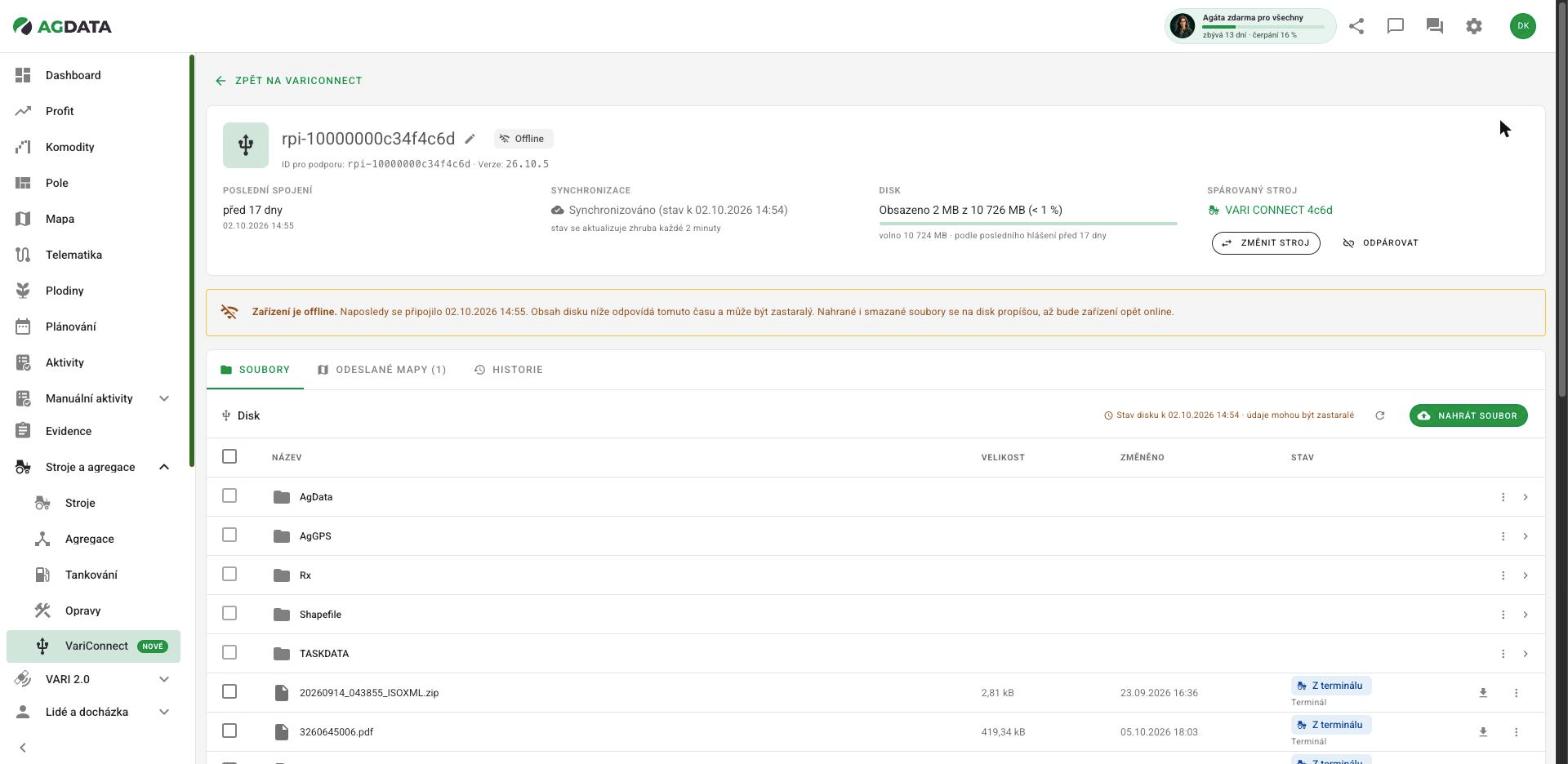Open settings gear icon in header
1568x764 pixels.
click(x=1474, y=26)
